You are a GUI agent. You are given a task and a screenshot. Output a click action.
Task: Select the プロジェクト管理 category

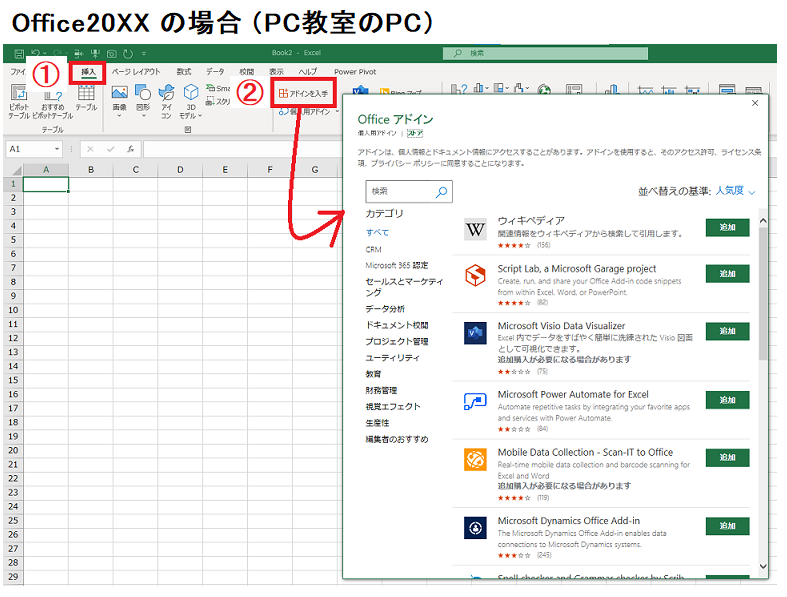397,341
